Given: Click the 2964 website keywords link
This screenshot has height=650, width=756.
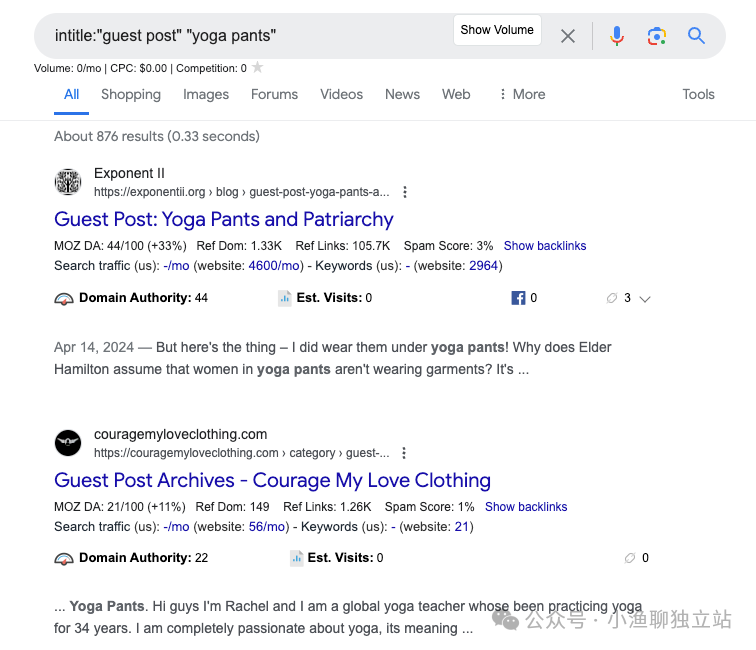Looking at the screenshot, I should pos(483,266).
